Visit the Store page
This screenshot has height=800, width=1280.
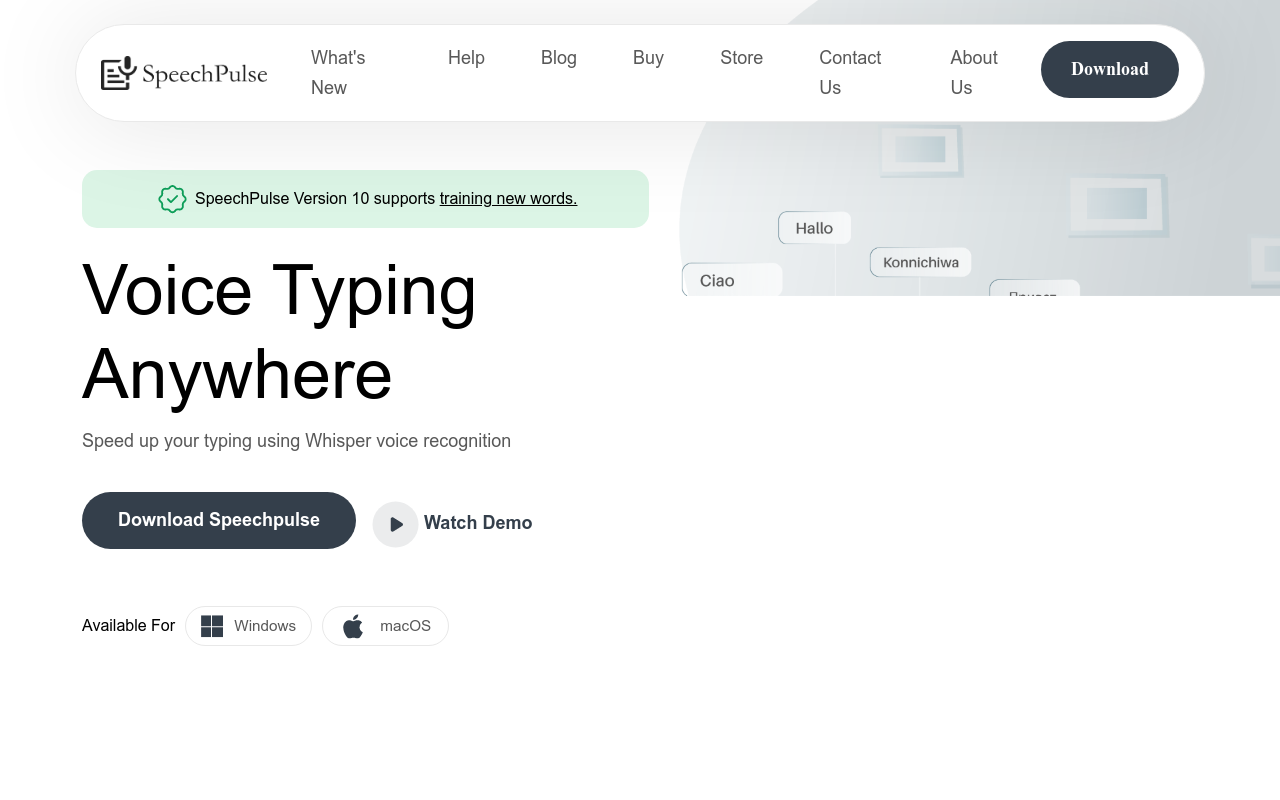click(741, 58)
